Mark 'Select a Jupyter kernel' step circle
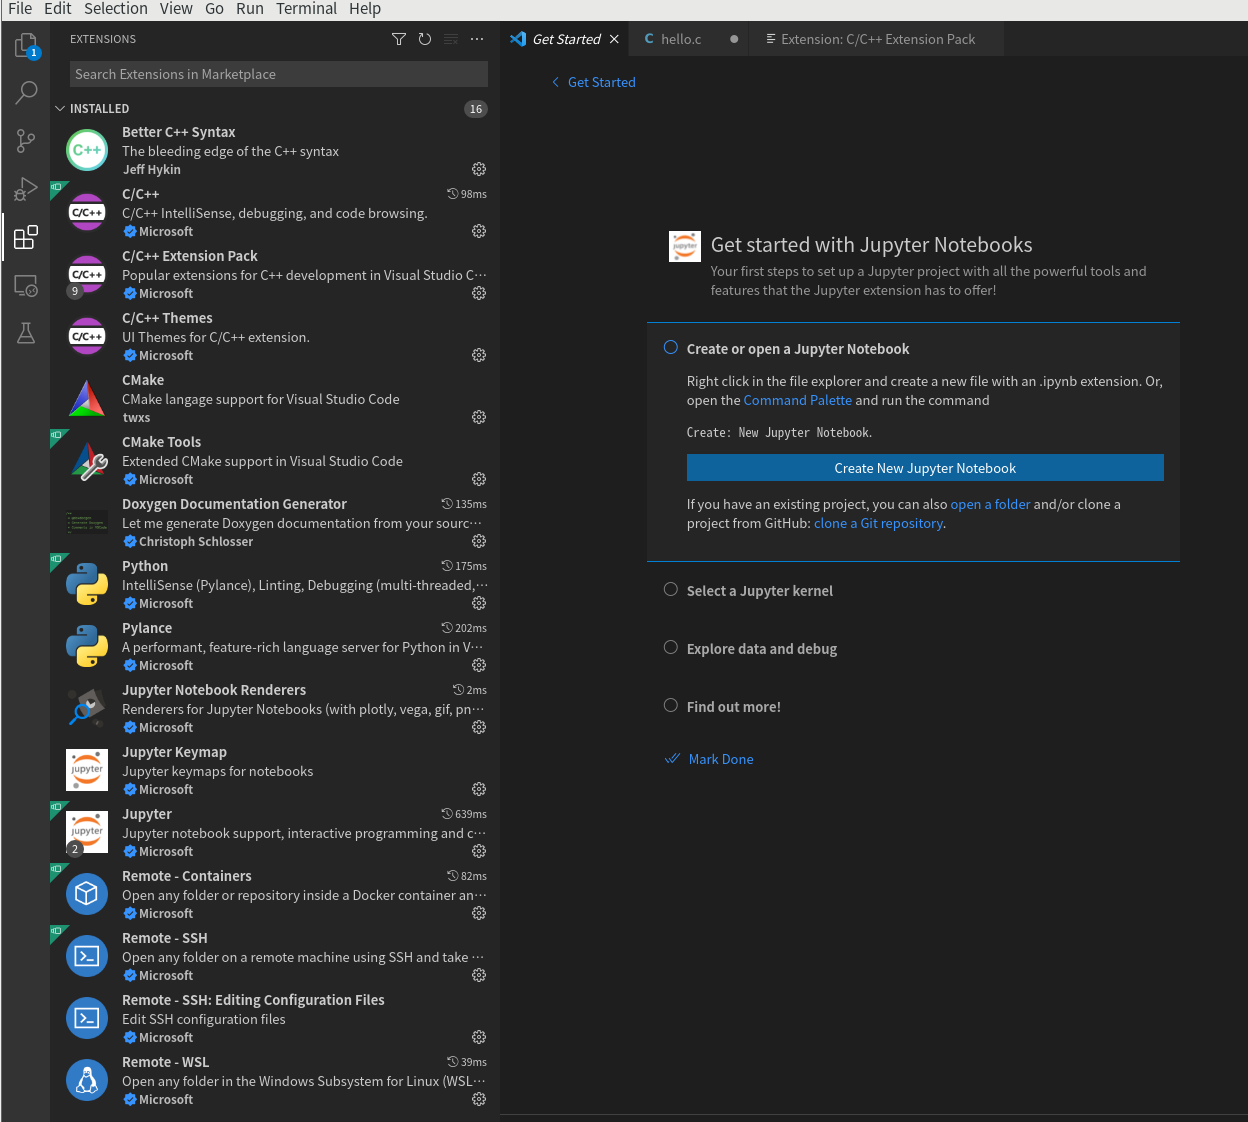The image size is (1248, 1122). point(671,590)
